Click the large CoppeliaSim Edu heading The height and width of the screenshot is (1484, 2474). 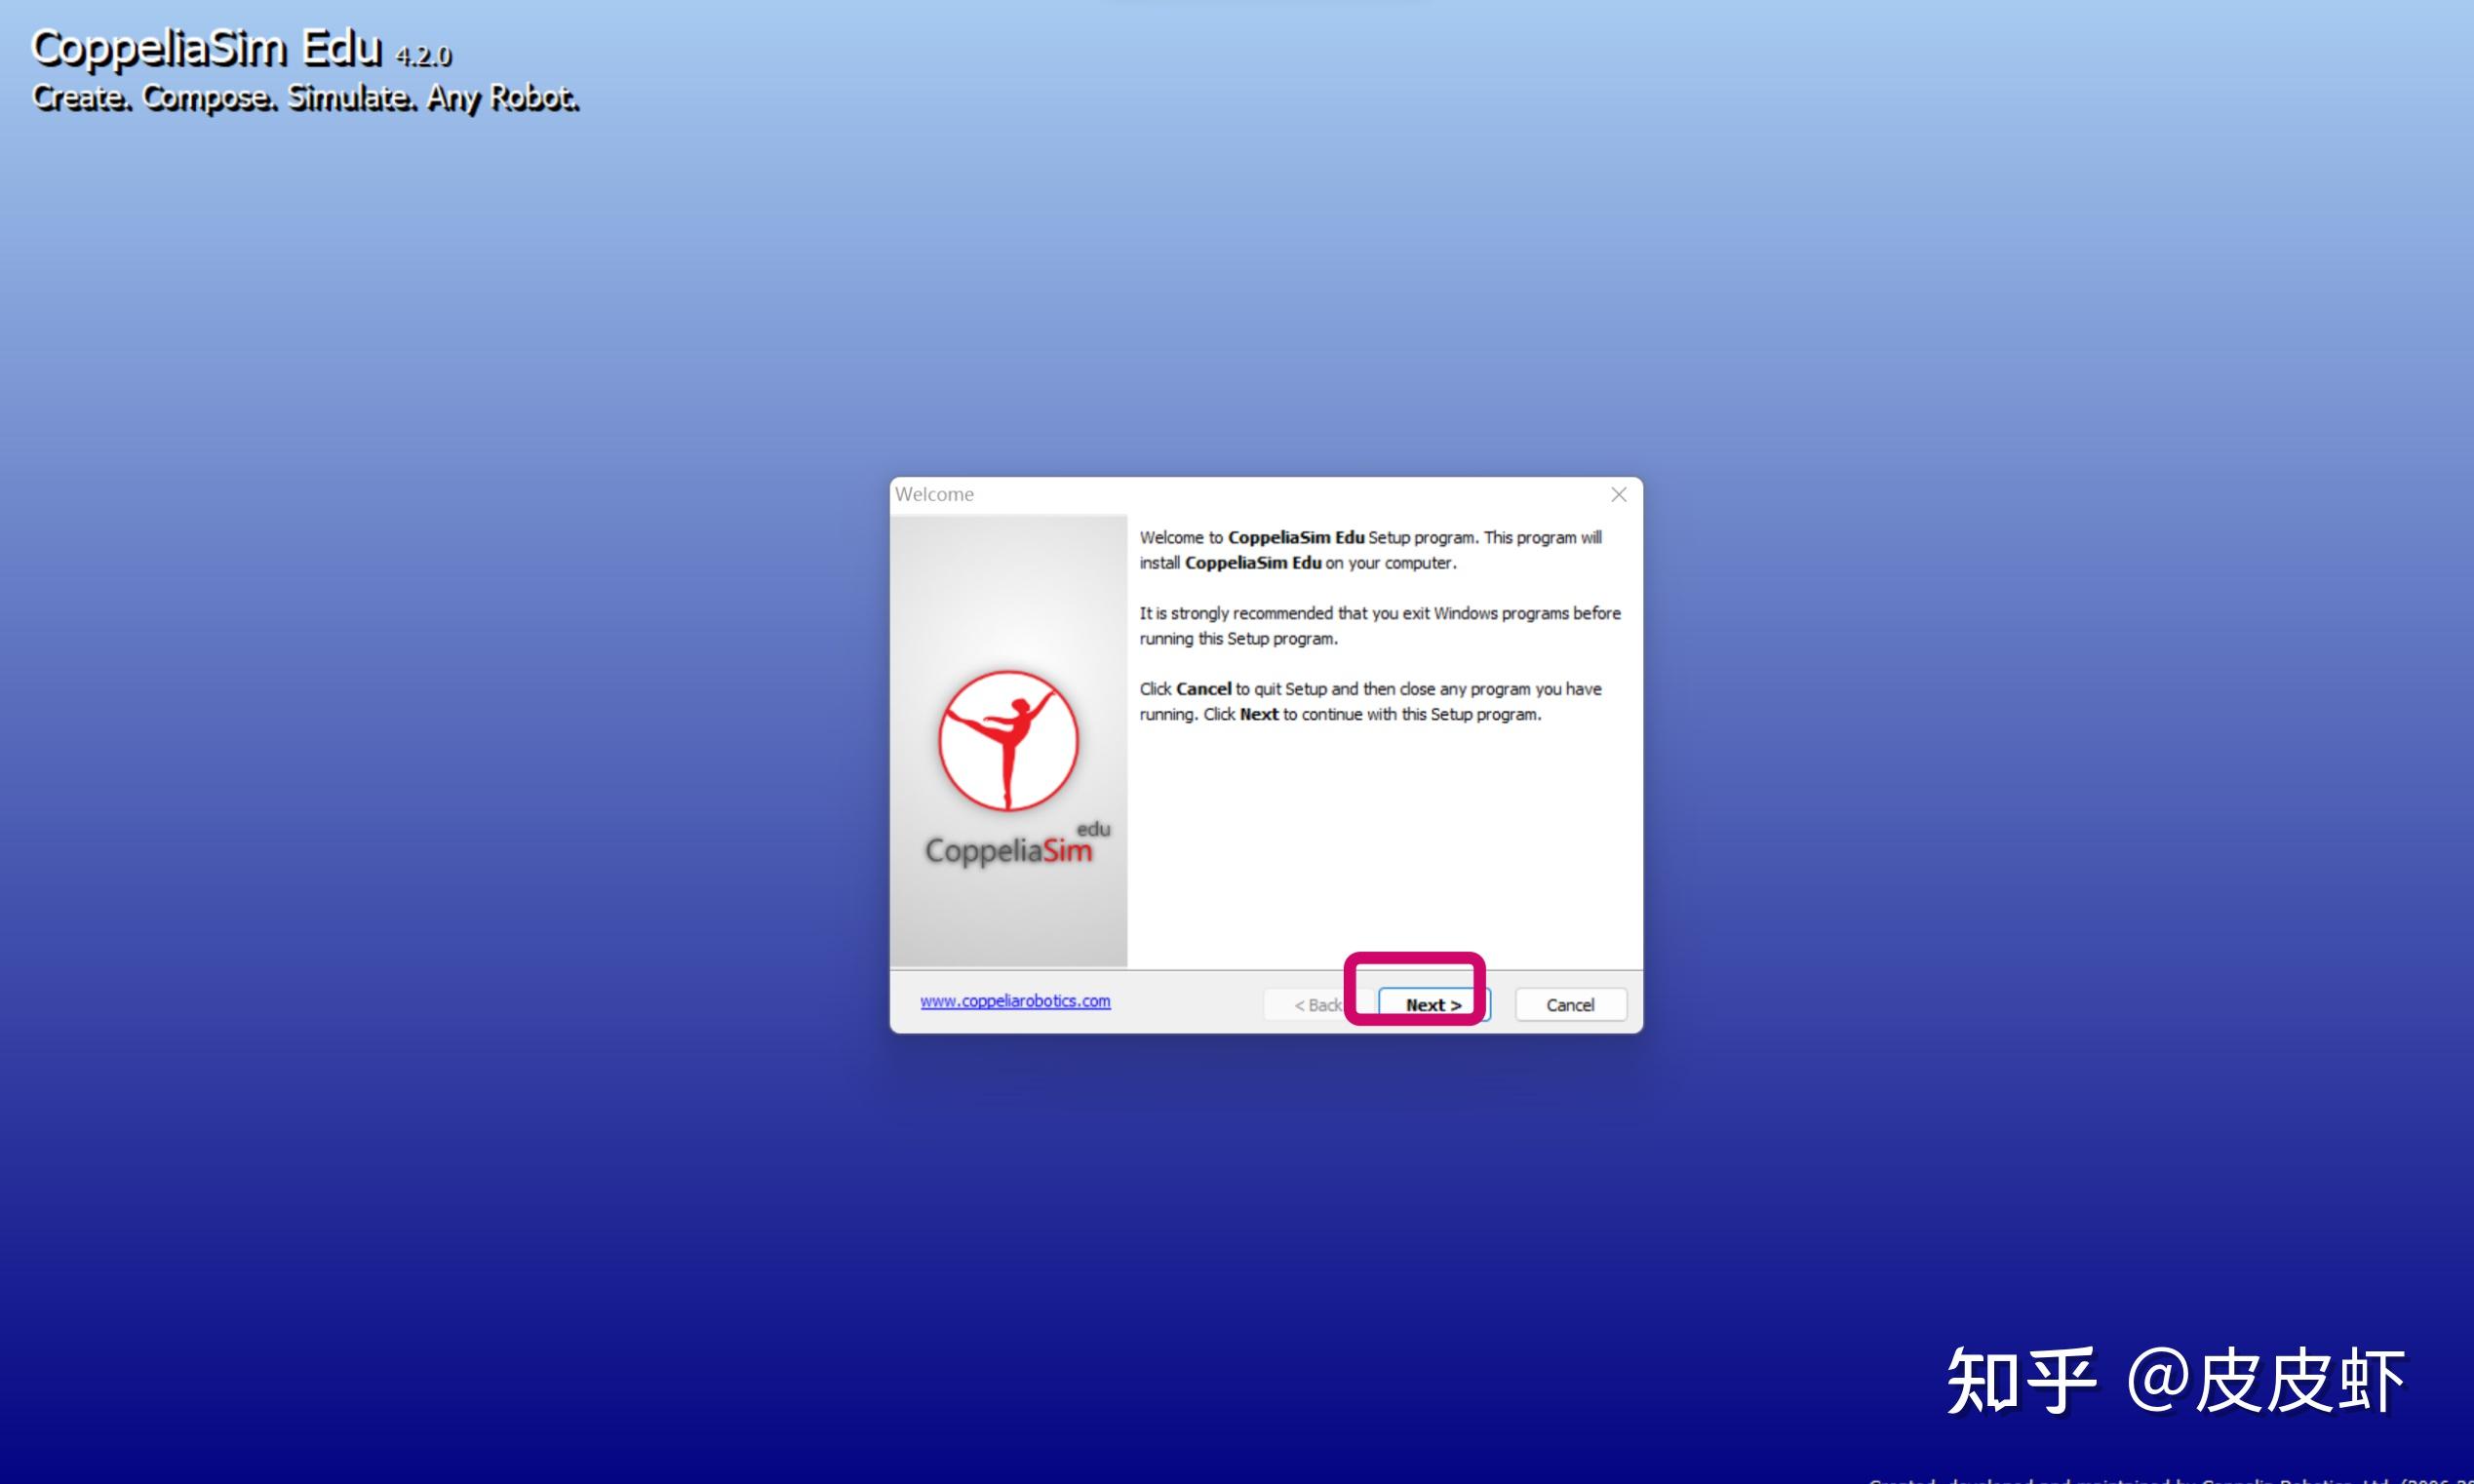[x=206, y=48]
